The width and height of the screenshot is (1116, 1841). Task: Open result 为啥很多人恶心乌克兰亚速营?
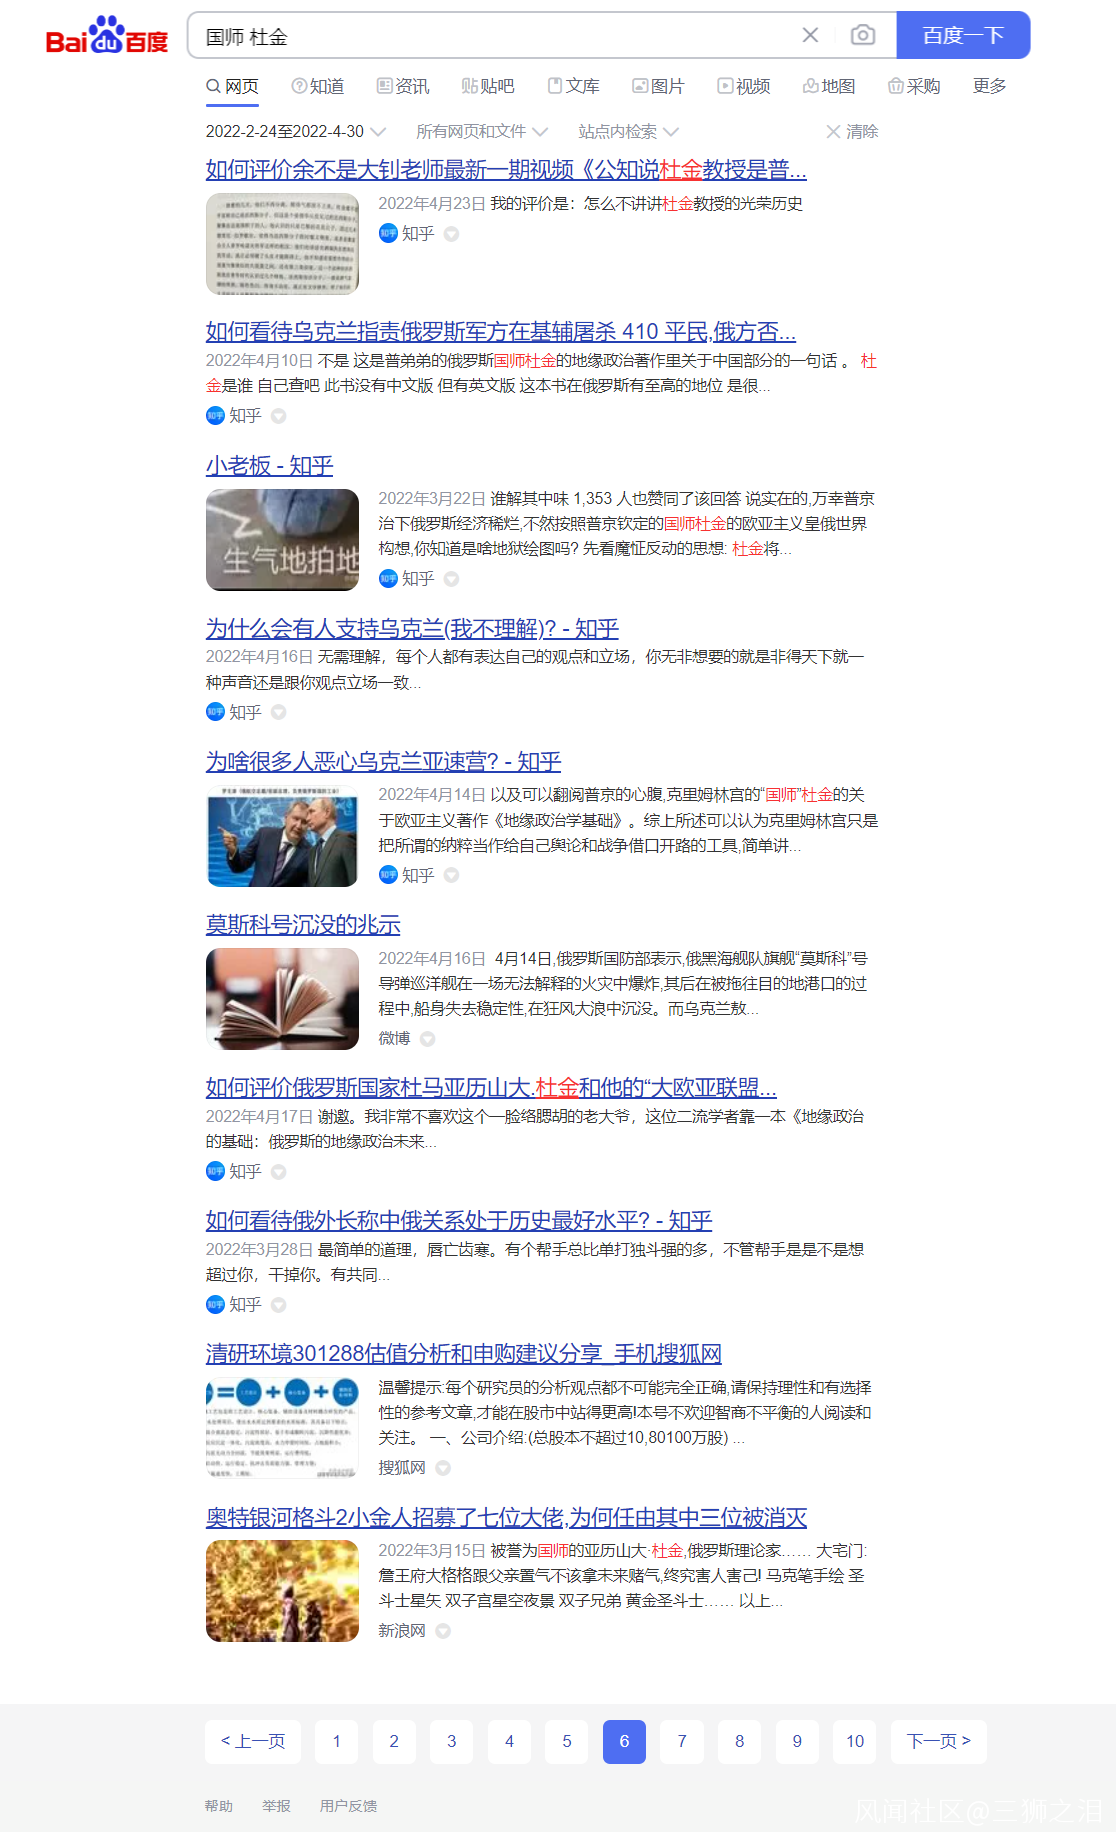click(x=384, y=762)
